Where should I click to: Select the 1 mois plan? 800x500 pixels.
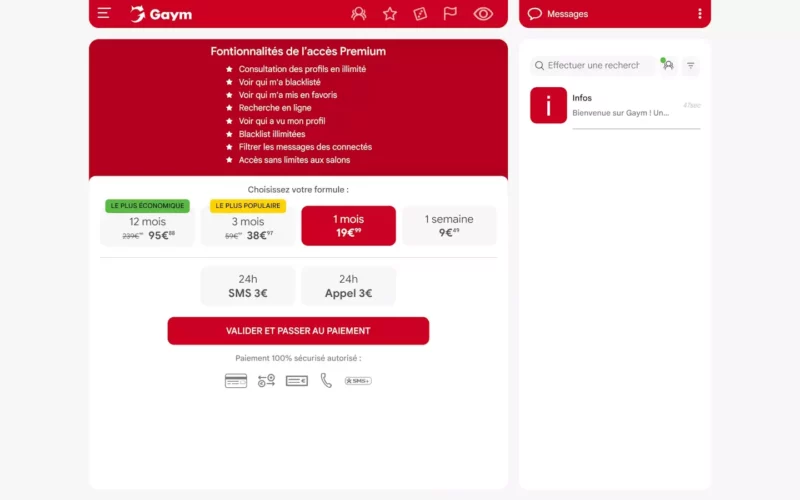[348, 226]
